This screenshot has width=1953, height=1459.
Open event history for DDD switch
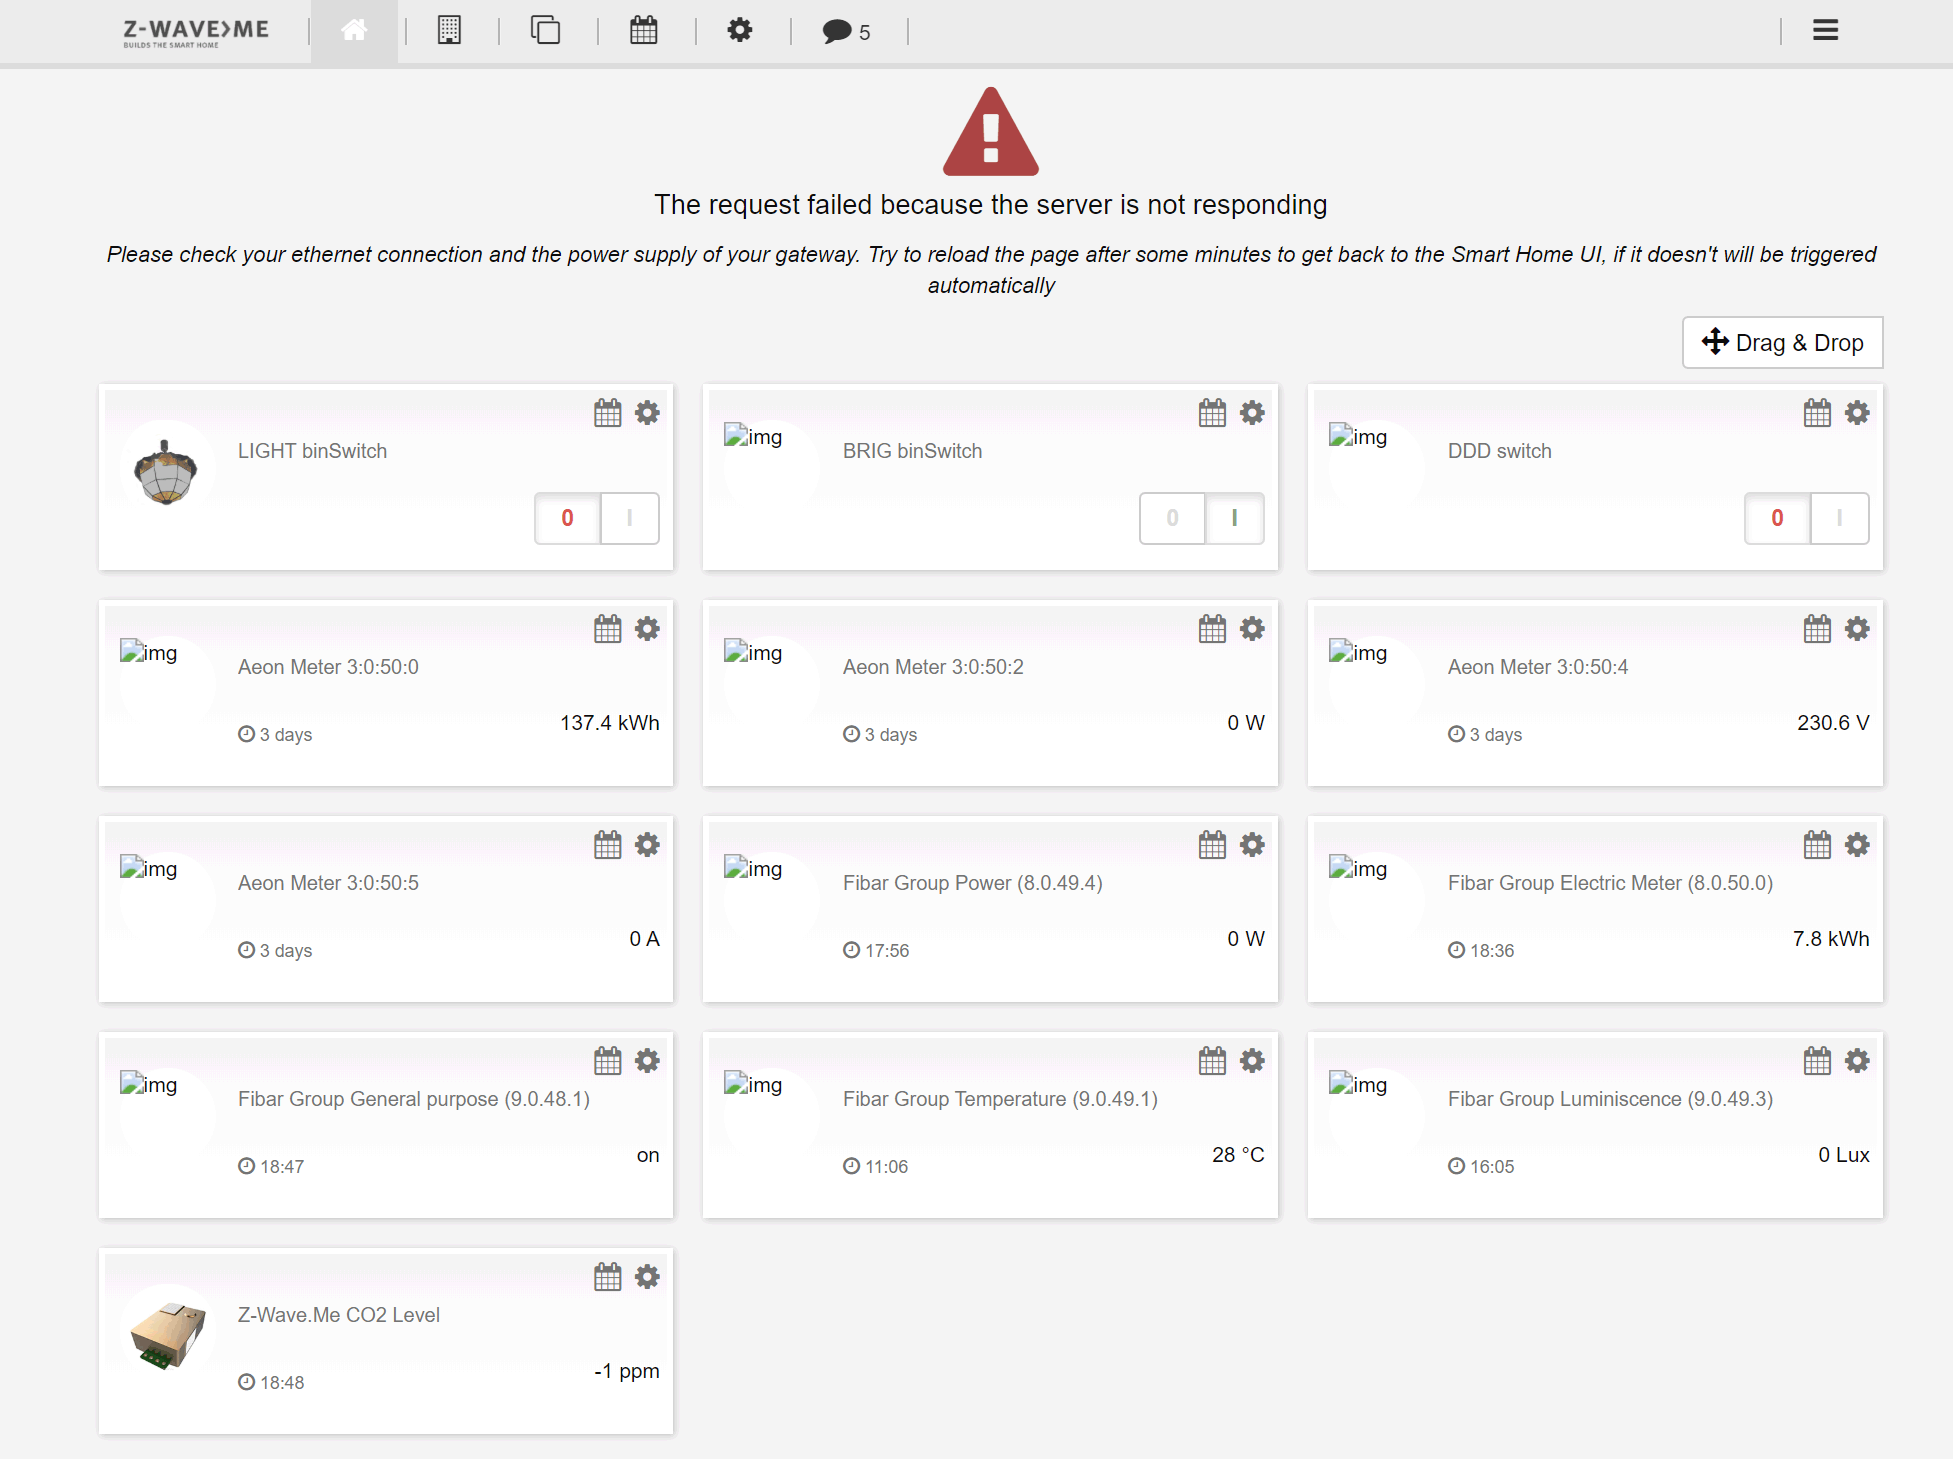1817,413
